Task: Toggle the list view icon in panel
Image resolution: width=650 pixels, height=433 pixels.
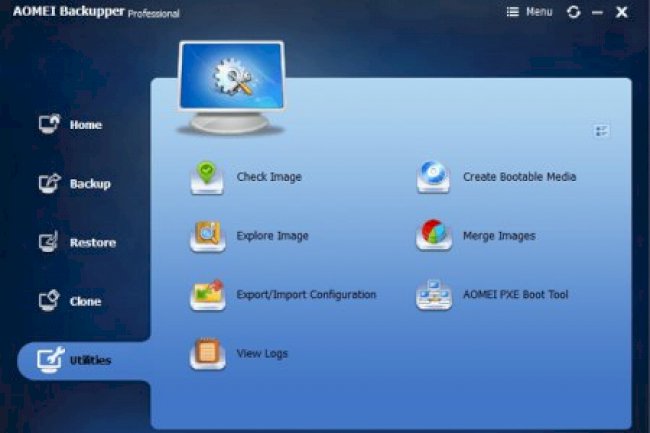Action: (601, 131)
